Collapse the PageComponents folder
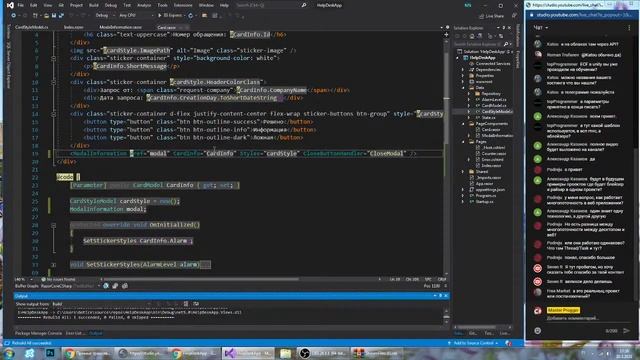The image size is (640, 360). point(463,124)
